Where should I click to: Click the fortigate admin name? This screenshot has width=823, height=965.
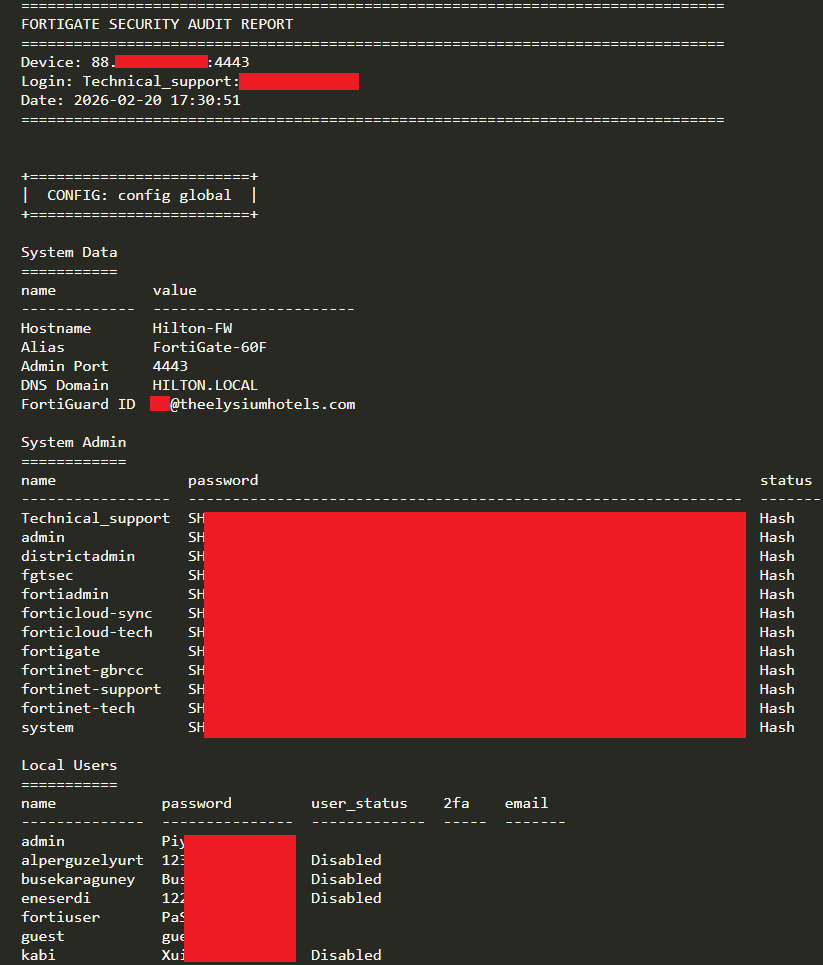tap(60, 651)
